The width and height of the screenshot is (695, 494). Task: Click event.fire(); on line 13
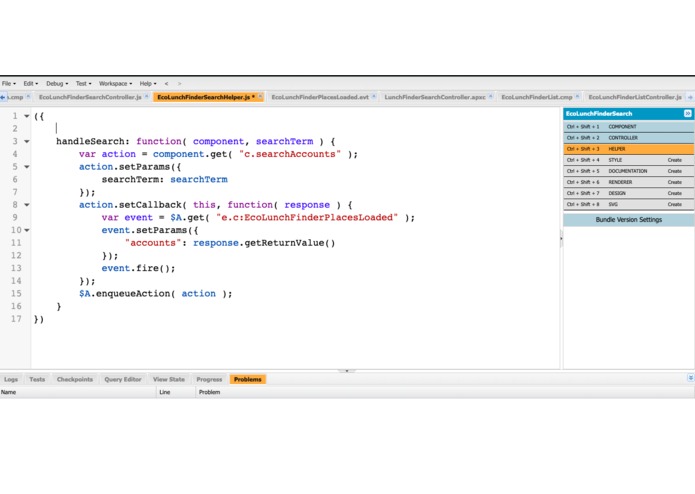tap(138, 268)
